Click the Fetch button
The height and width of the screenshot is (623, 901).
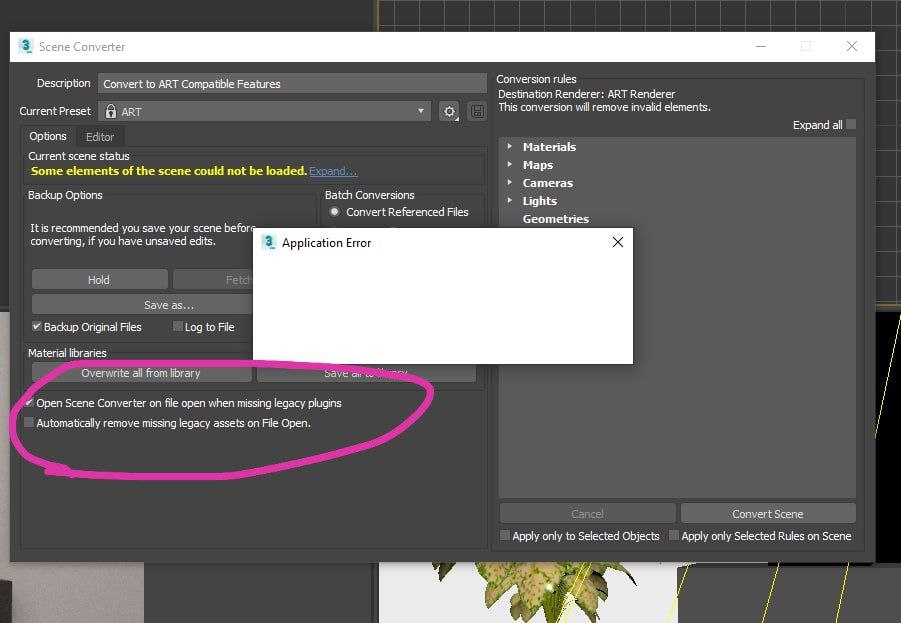click(x=213, y=280)
